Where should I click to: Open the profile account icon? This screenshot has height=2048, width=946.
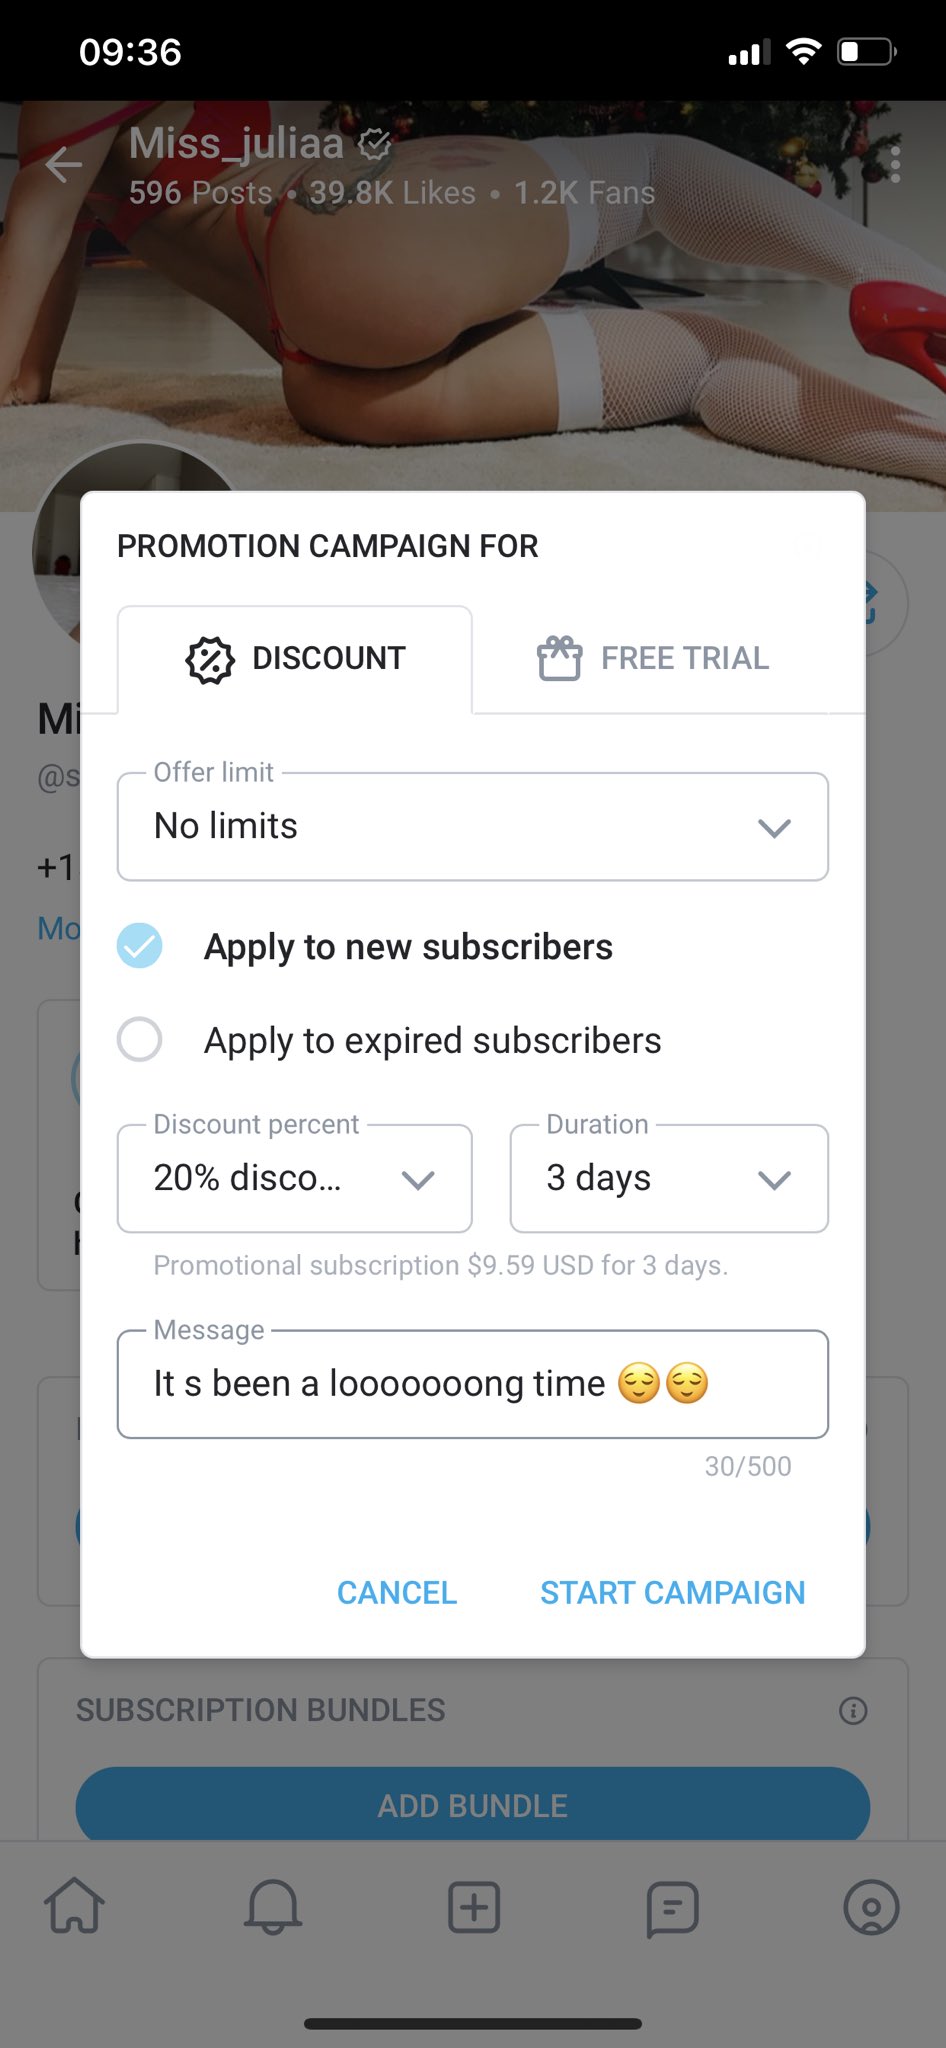tap(871, 1907)
